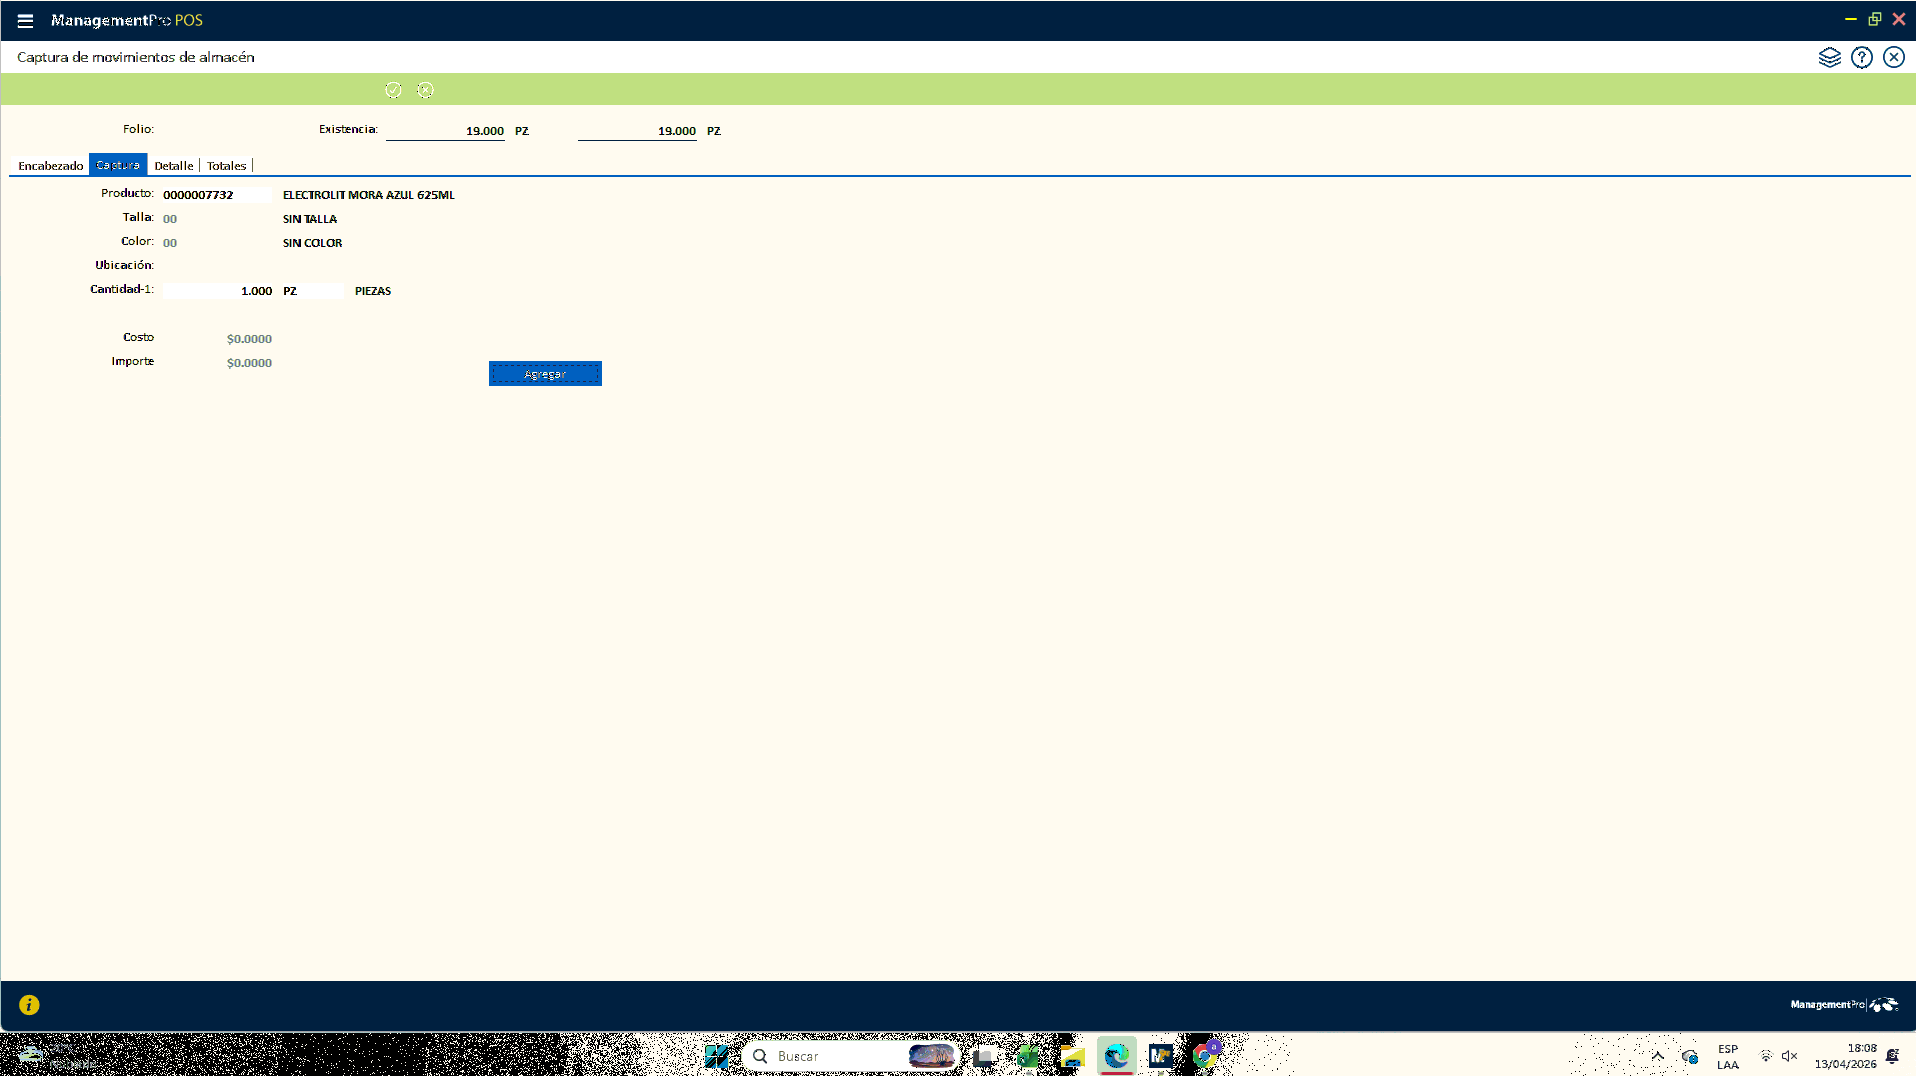
Task: Click the PZ unit field beside quantity
Action: click(x=310, y=291)
